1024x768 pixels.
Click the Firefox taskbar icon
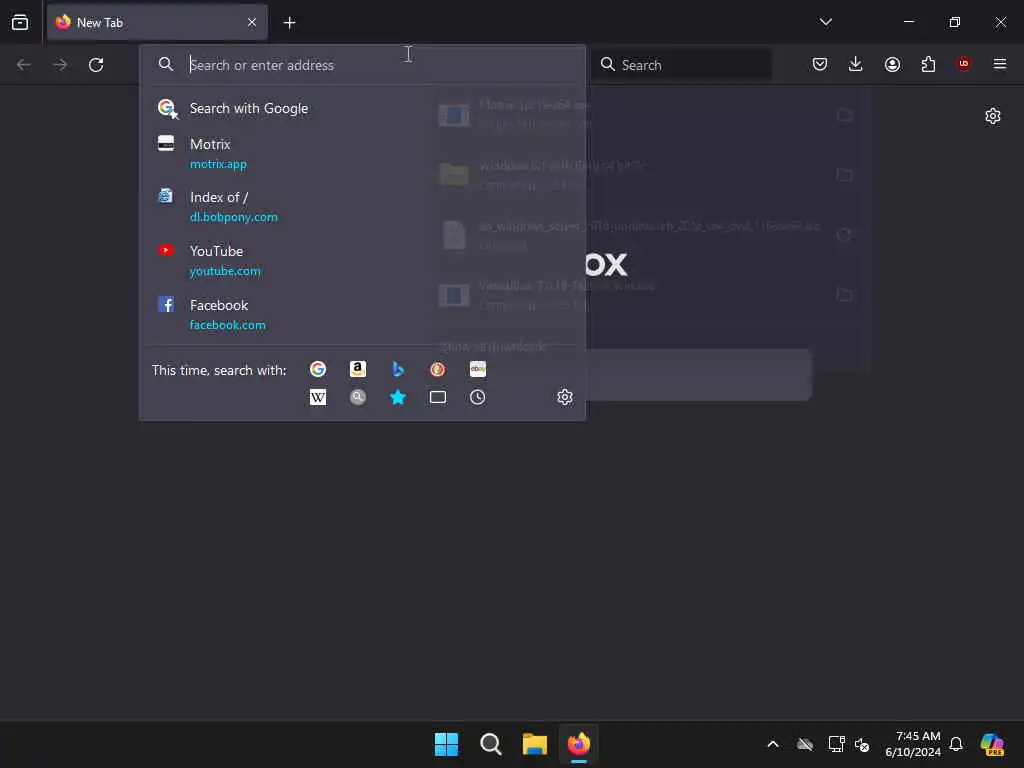point(579,744)
